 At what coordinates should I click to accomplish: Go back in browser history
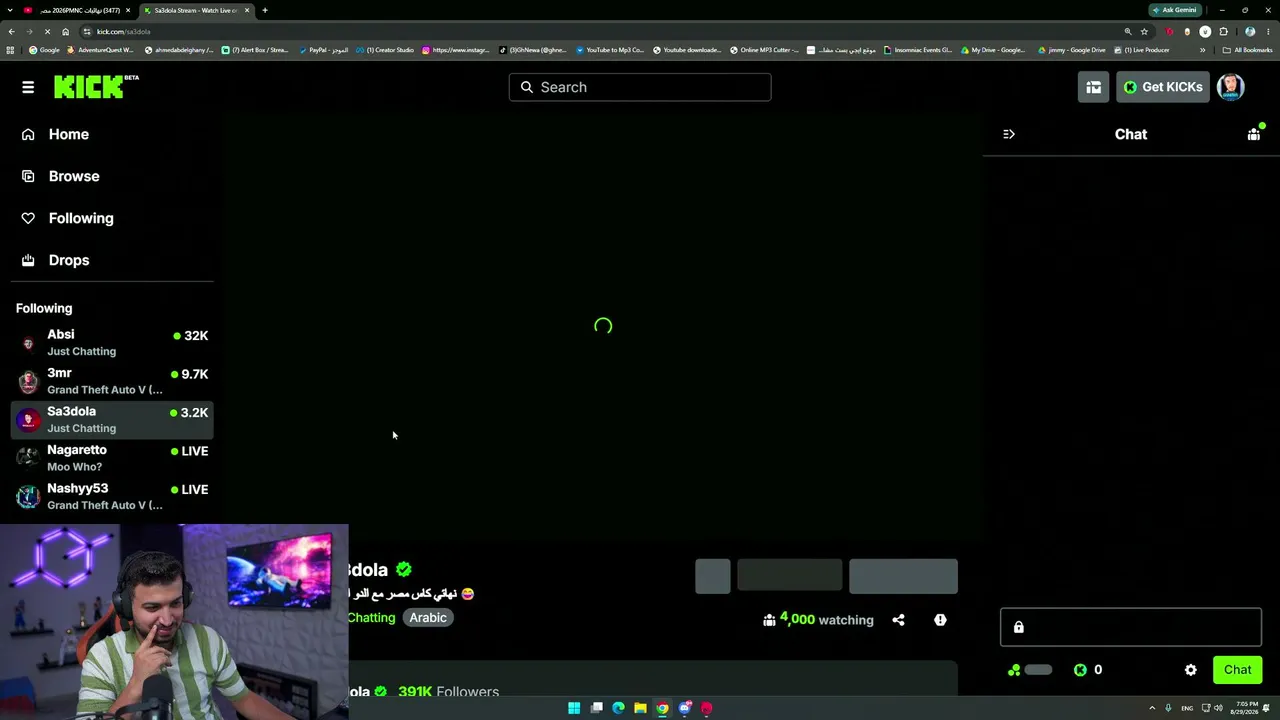click(x=11, y=32)
